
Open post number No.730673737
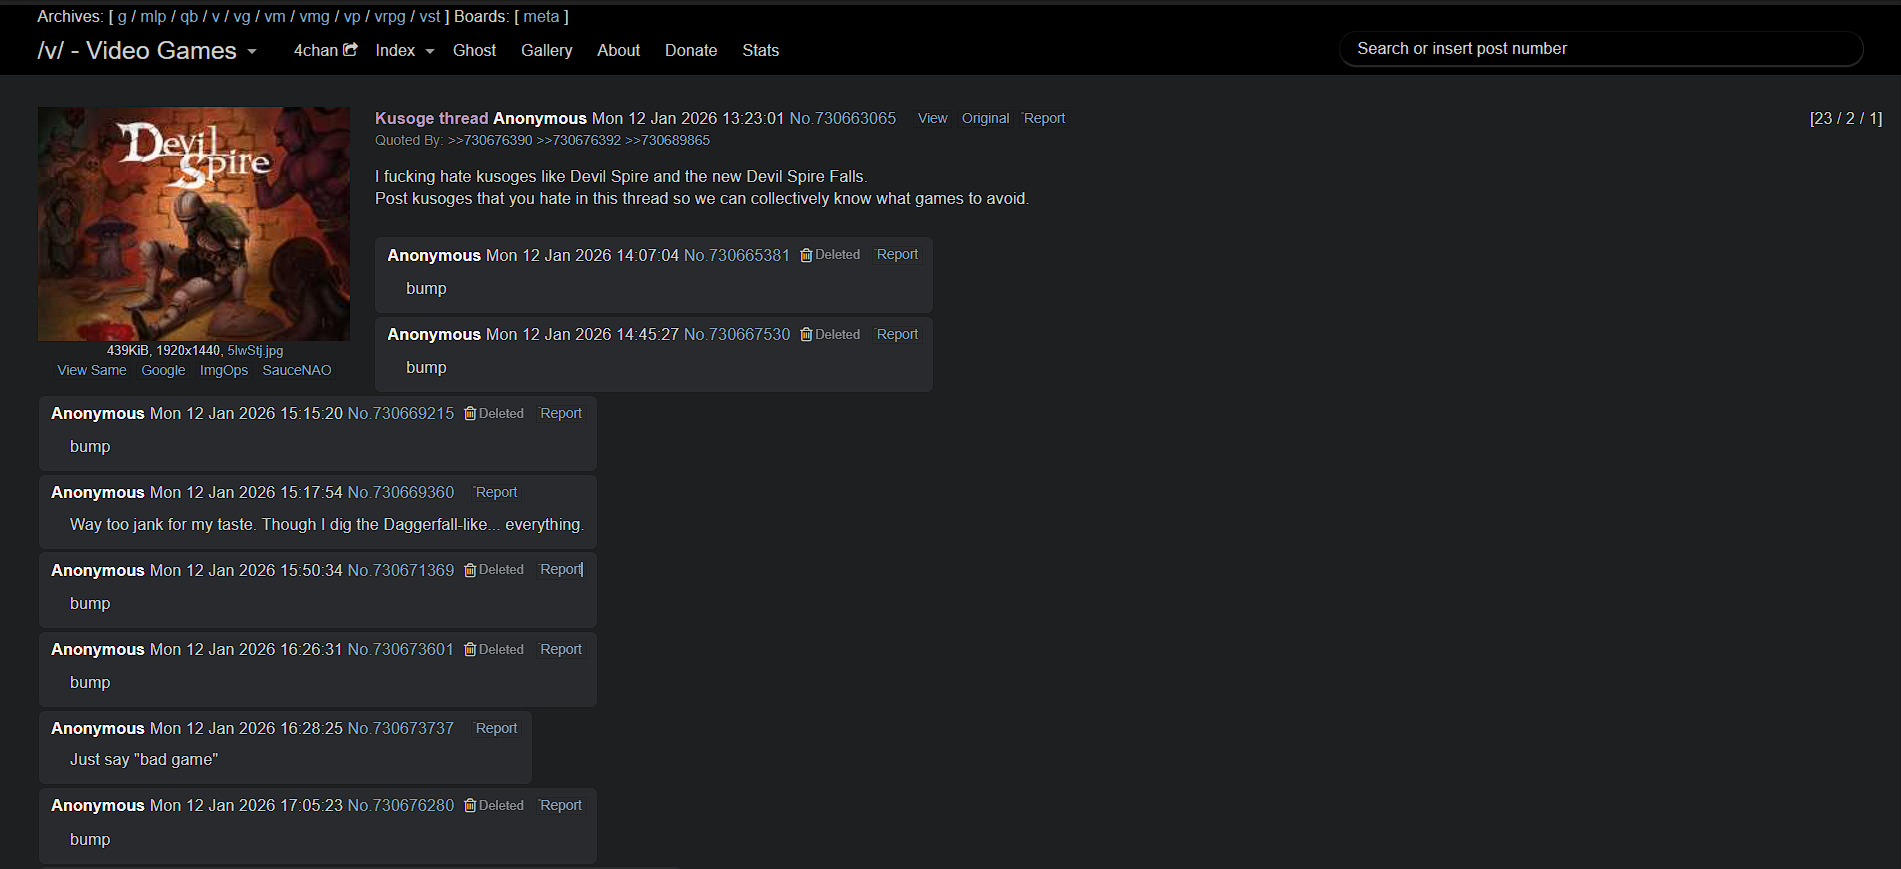tap(401, 729)
